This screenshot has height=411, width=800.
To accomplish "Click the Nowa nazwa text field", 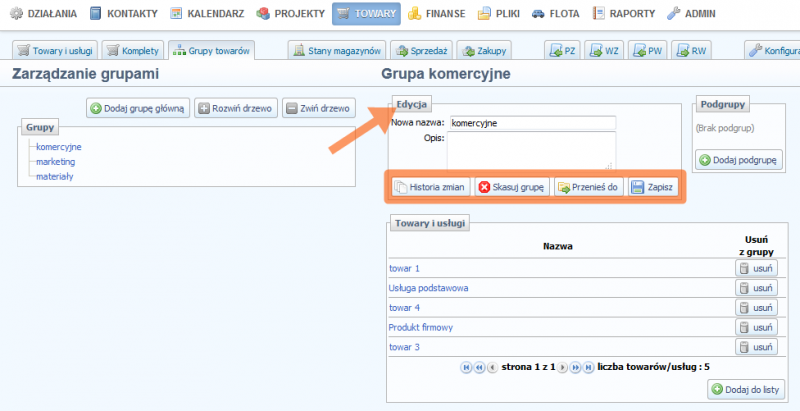I will coord(531,123).
